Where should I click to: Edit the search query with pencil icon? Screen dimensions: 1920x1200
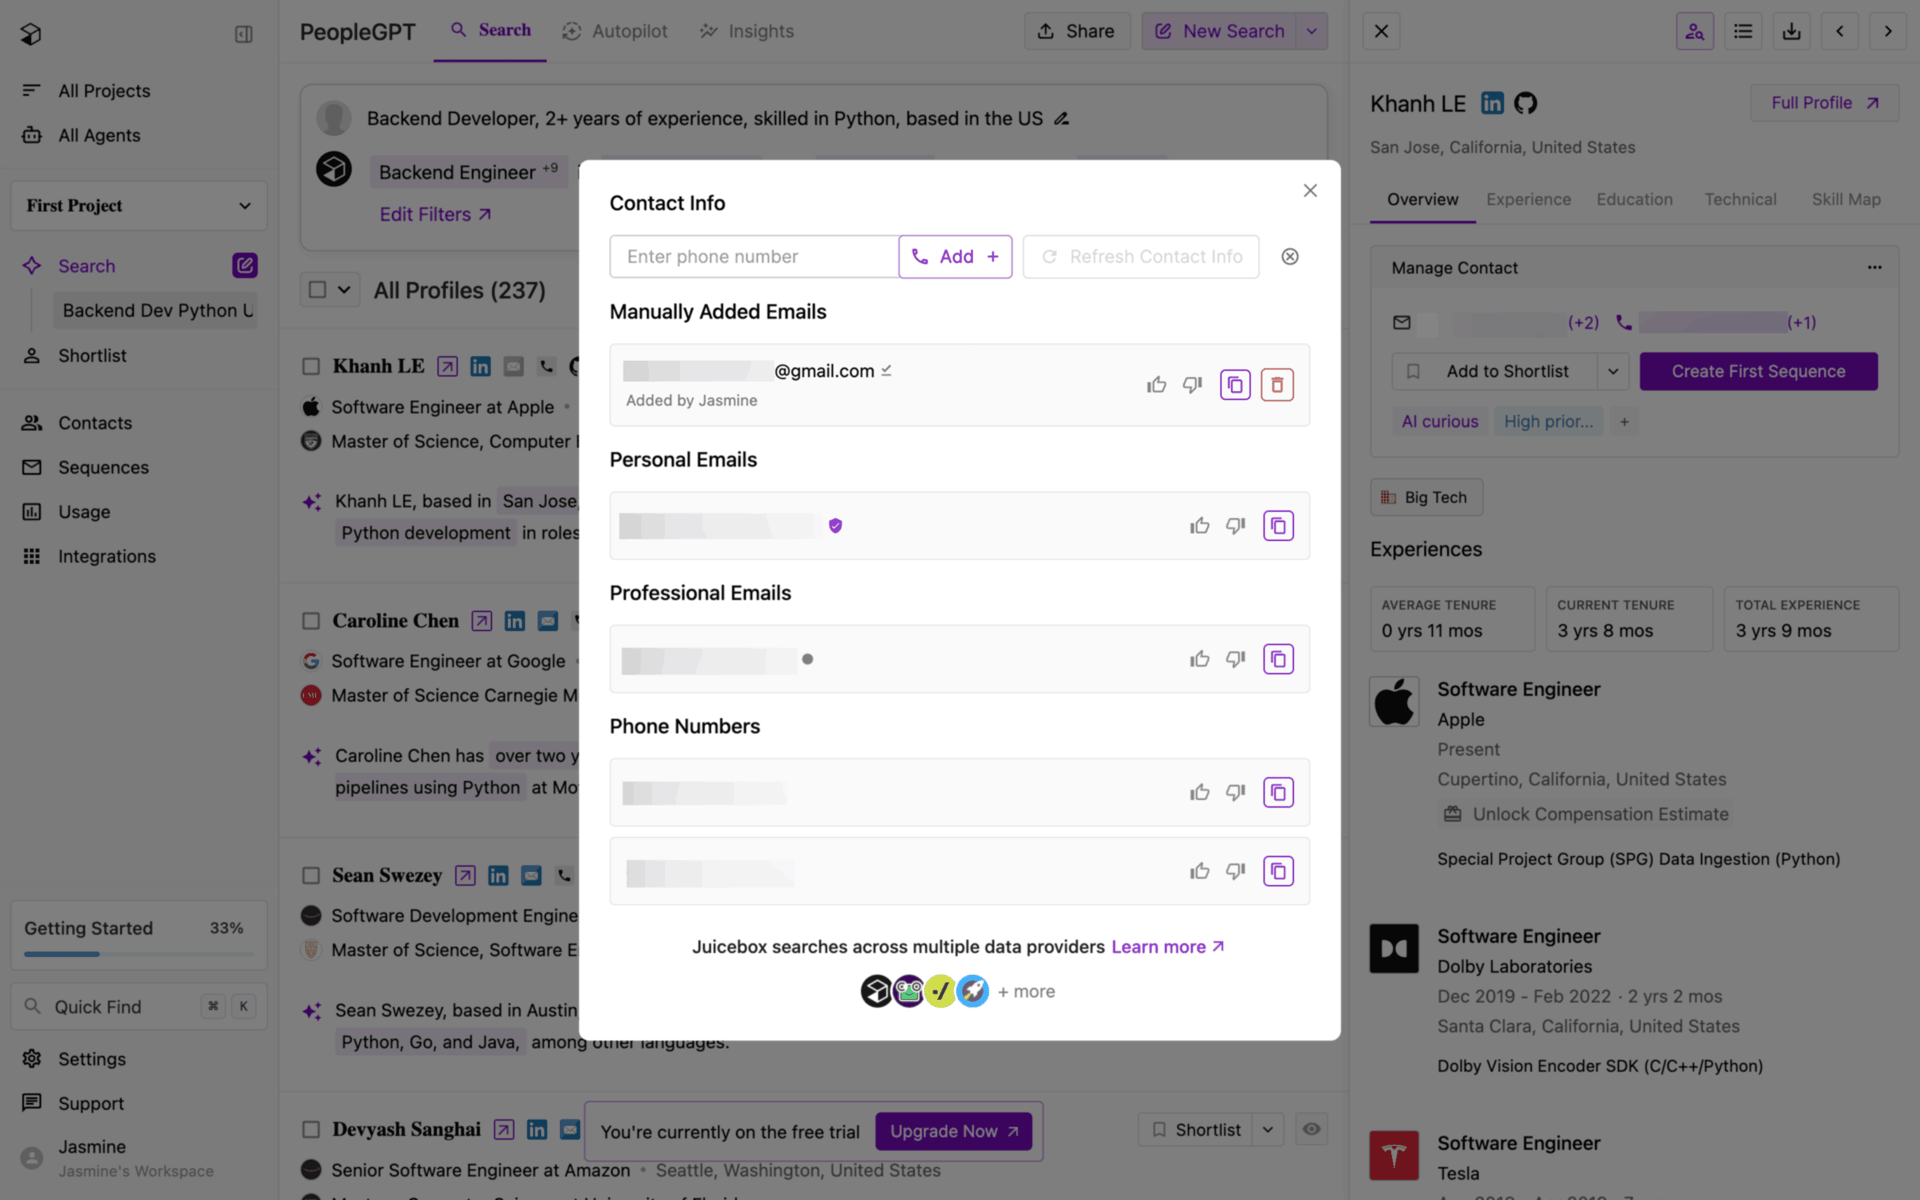click(1062, 118)
